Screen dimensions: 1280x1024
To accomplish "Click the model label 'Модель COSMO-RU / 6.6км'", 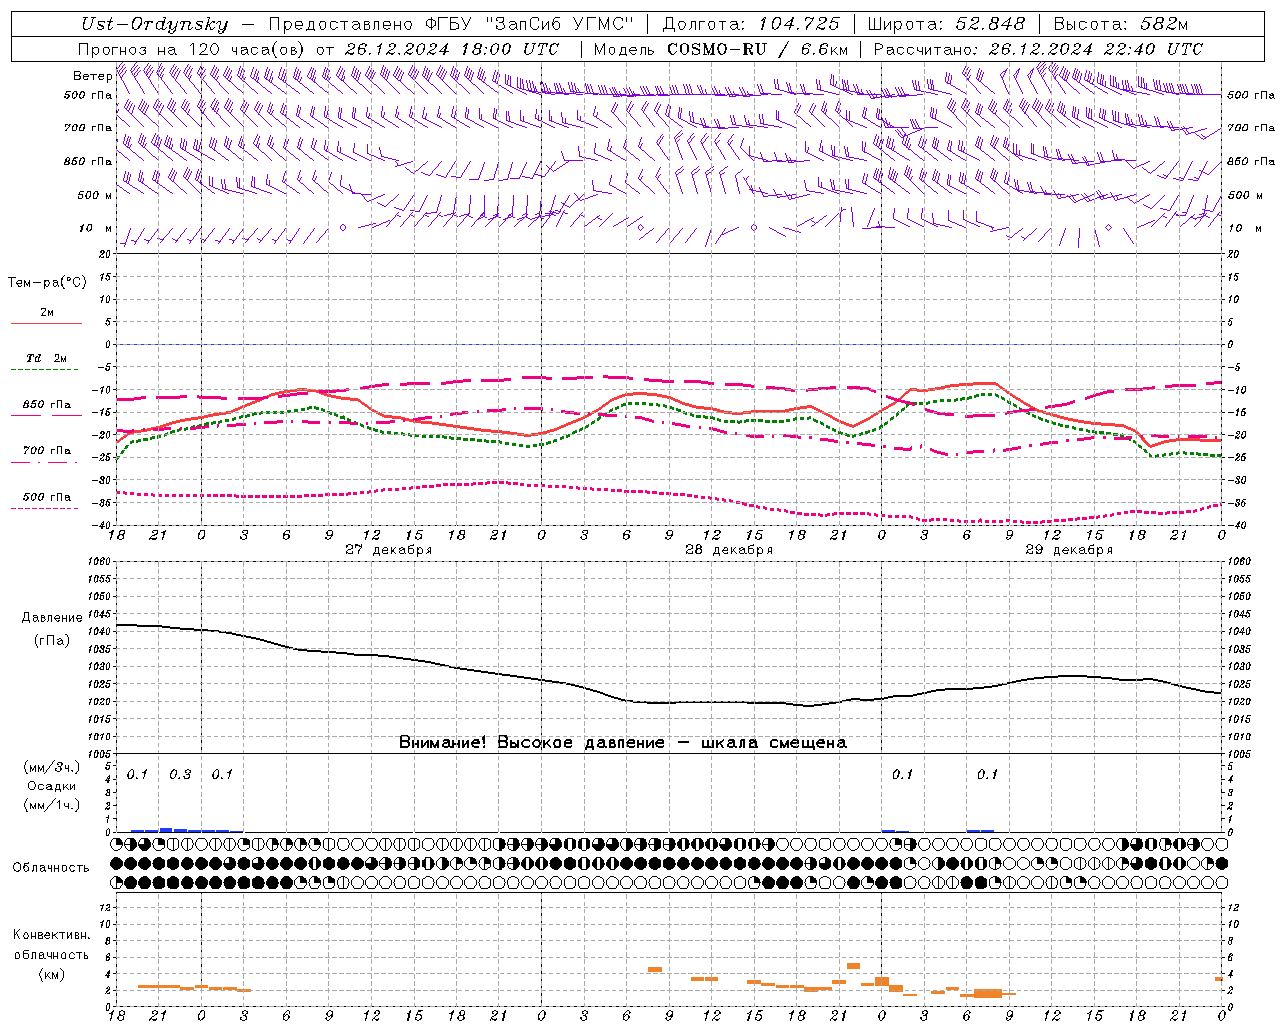I will (720, 49).
